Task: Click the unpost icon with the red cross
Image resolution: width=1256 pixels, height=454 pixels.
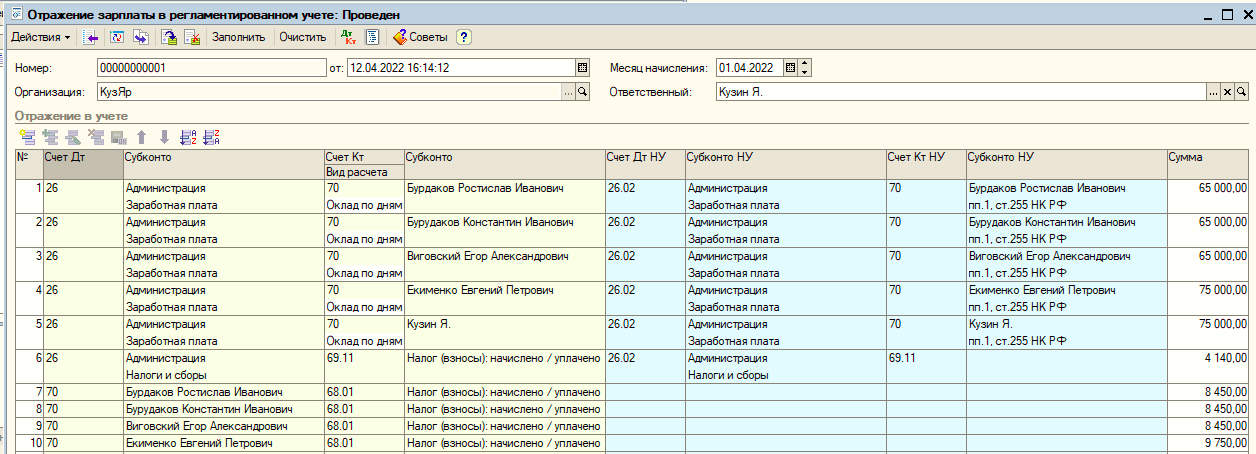Action: [x=193, y=37]
